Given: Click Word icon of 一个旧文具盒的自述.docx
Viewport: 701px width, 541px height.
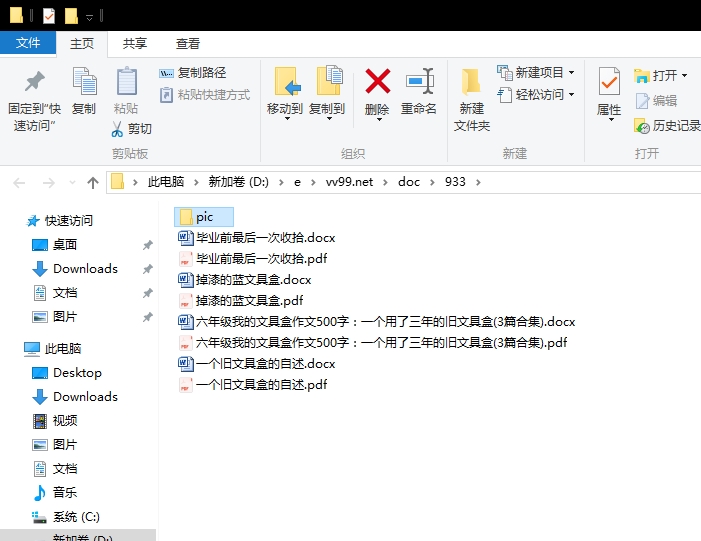Looking at the screenshot, I should pos(185,363).
